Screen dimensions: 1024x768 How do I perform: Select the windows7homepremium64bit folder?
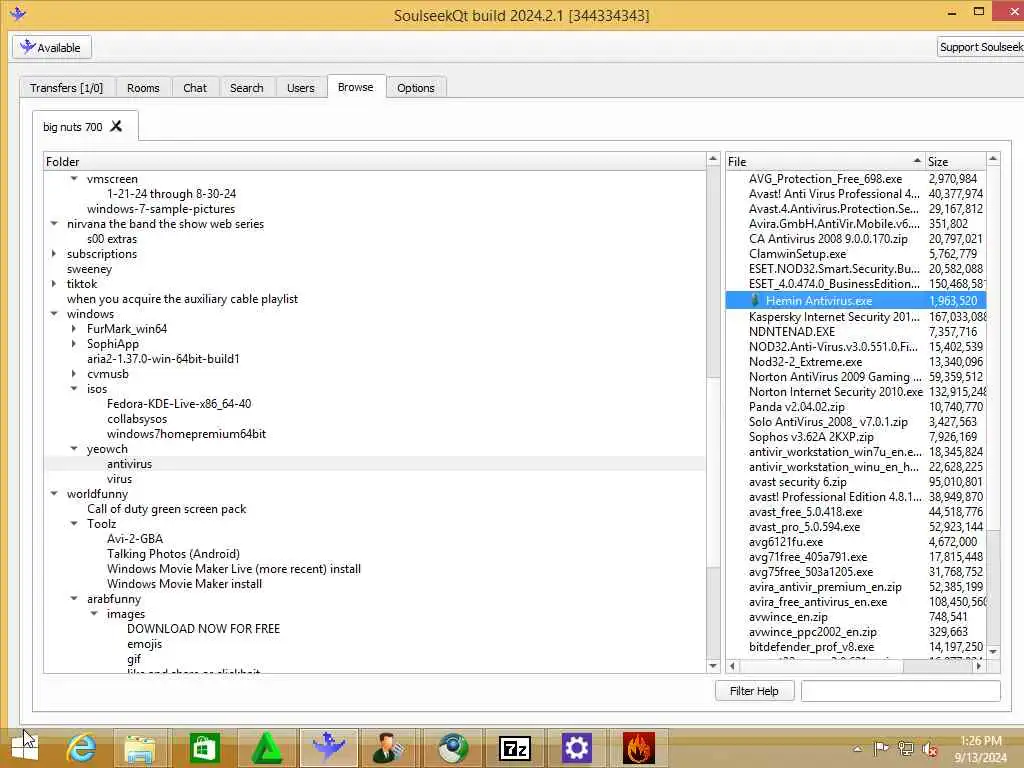tap(186, 434)
